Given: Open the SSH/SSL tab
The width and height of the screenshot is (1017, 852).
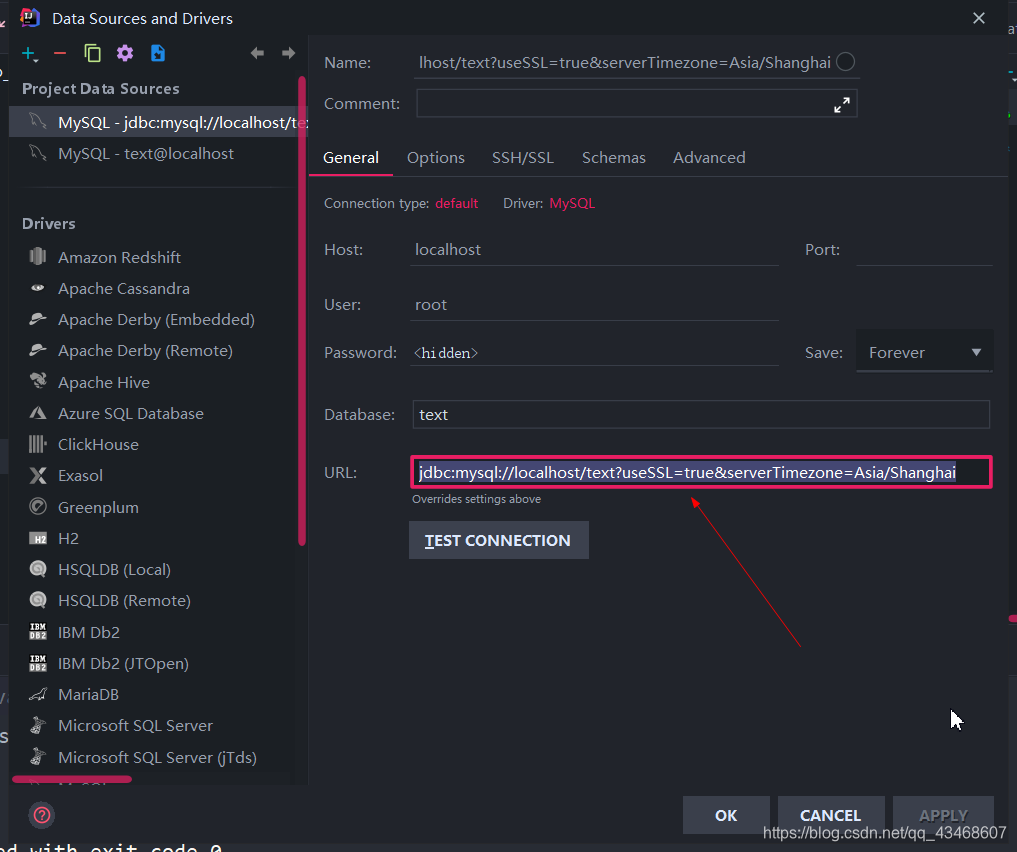Looking at the screenshot, I should 523,158.
